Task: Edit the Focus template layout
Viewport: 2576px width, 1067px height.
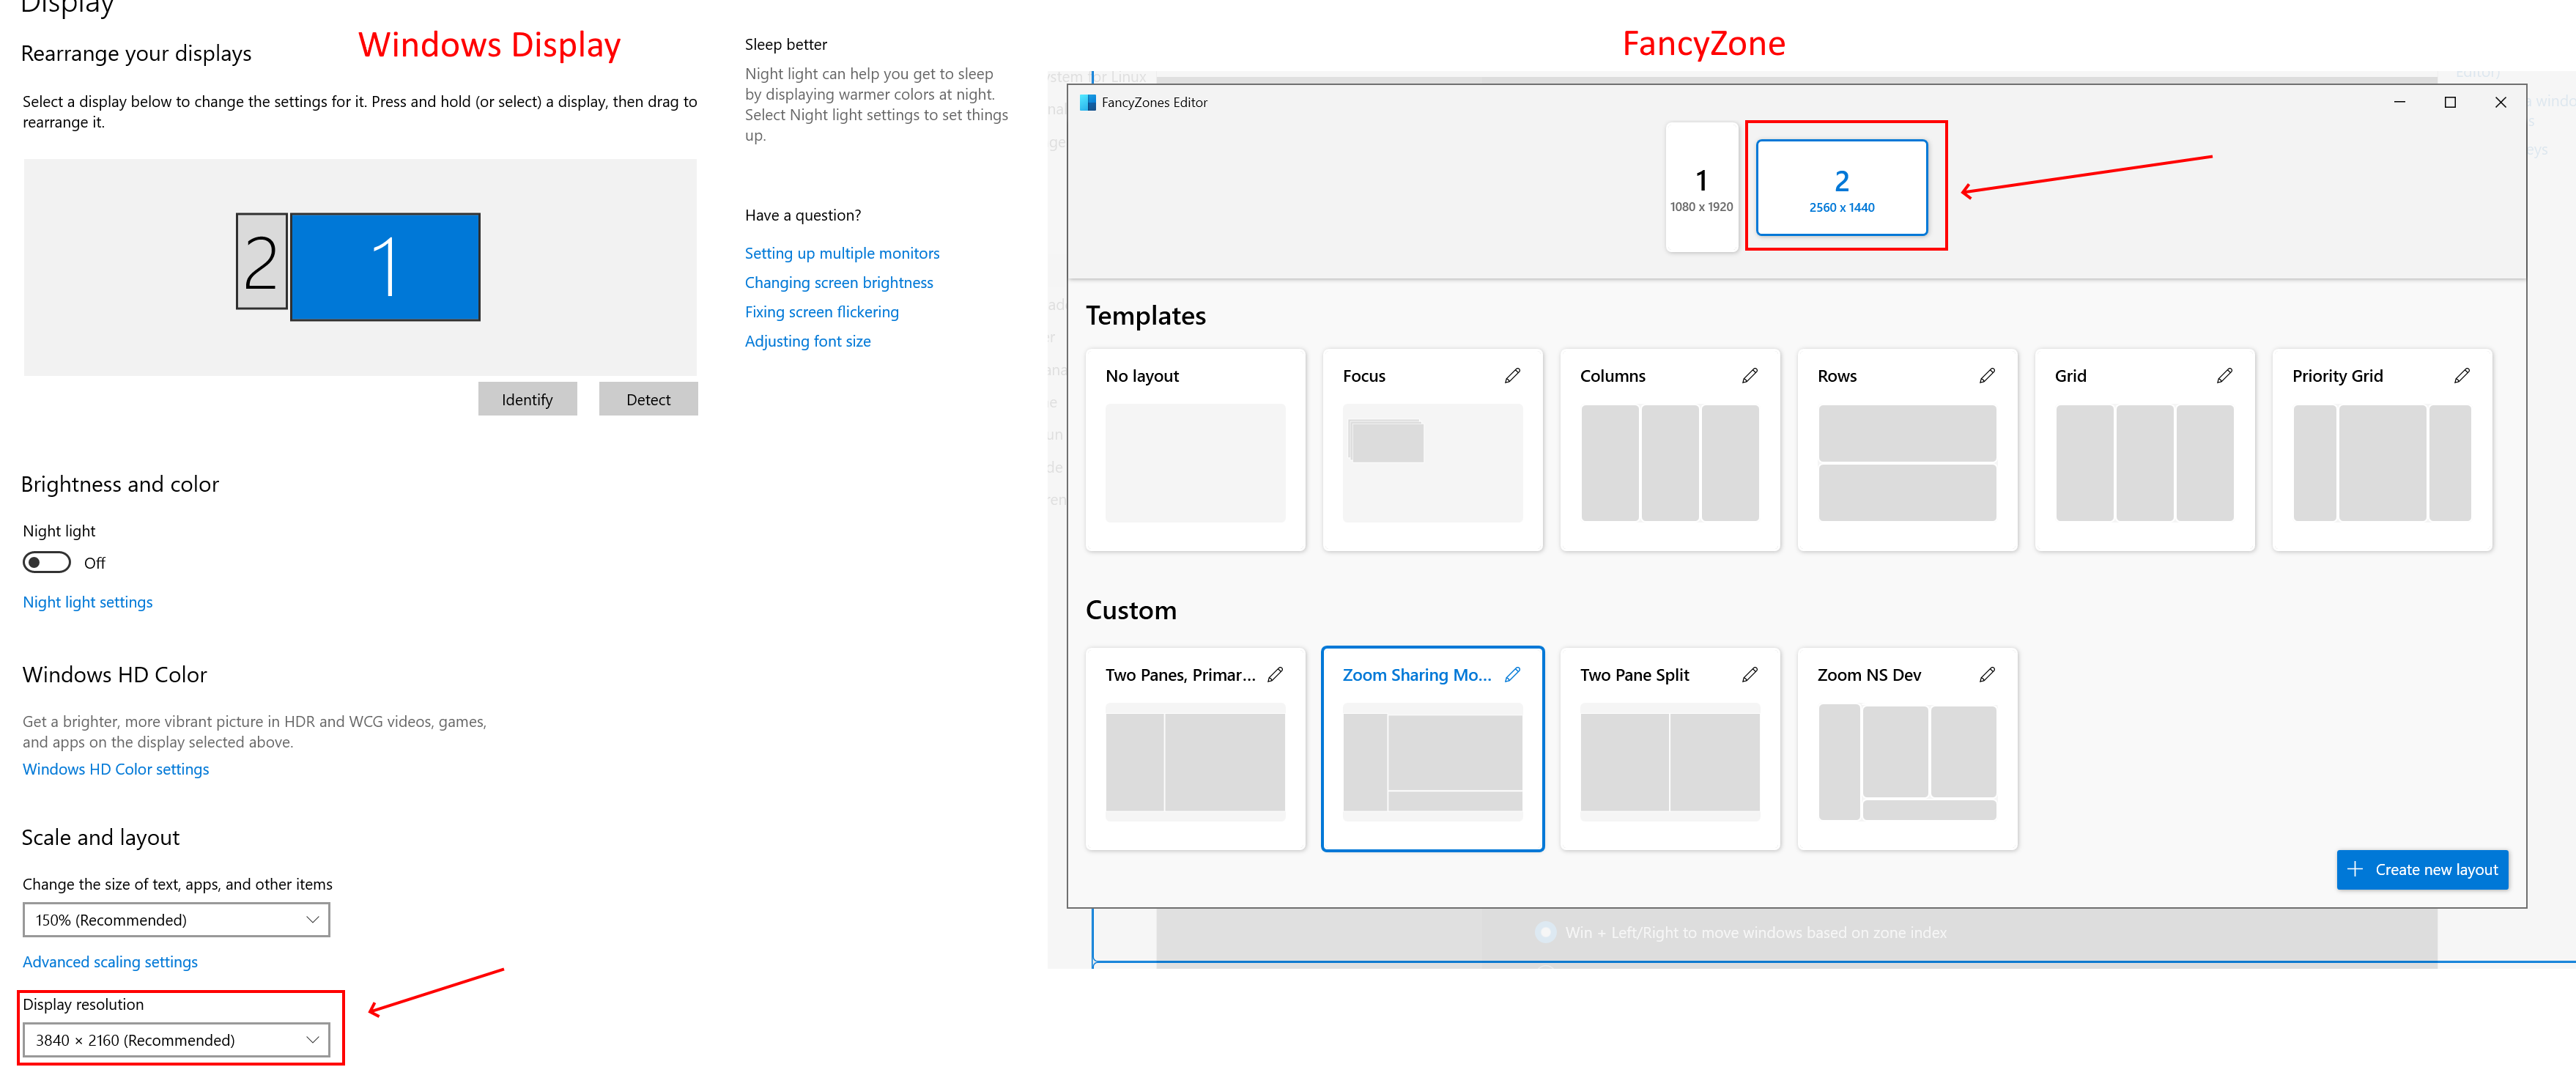Action: click(1512, 375)
